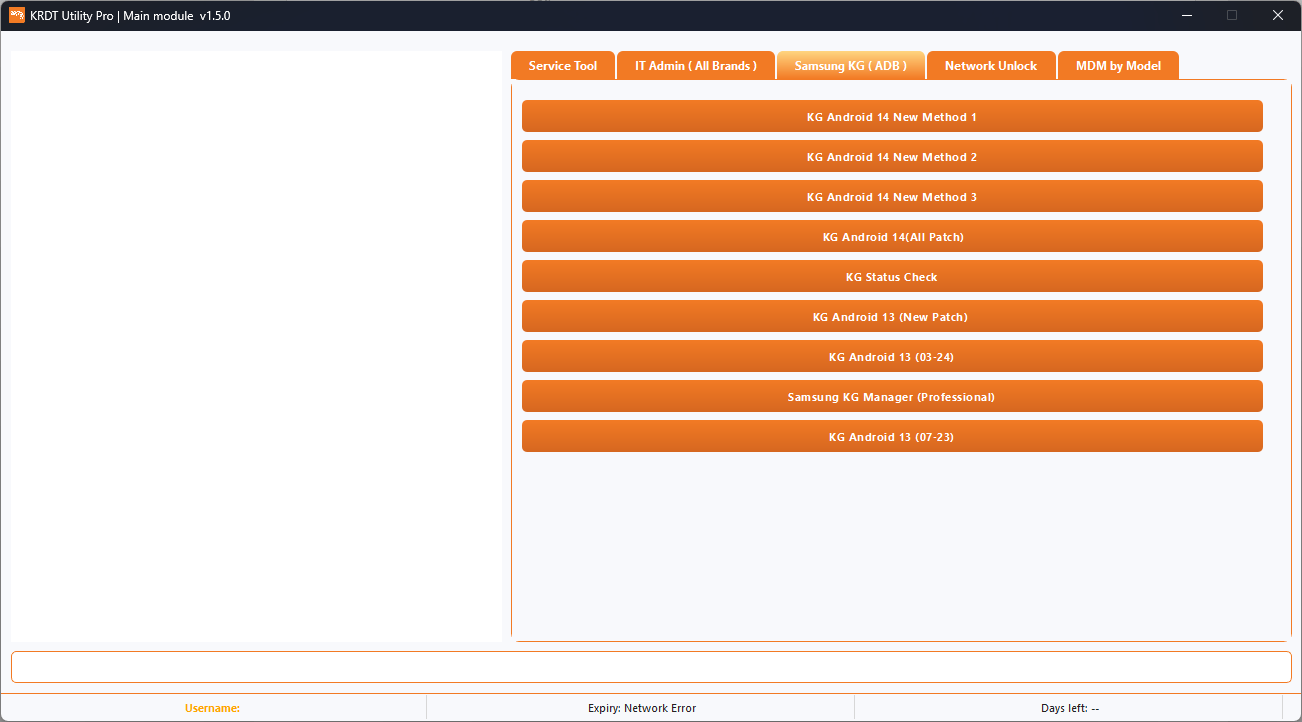Click the status/progress field at the bottom

pyautogui.click(x=651, y=667)
